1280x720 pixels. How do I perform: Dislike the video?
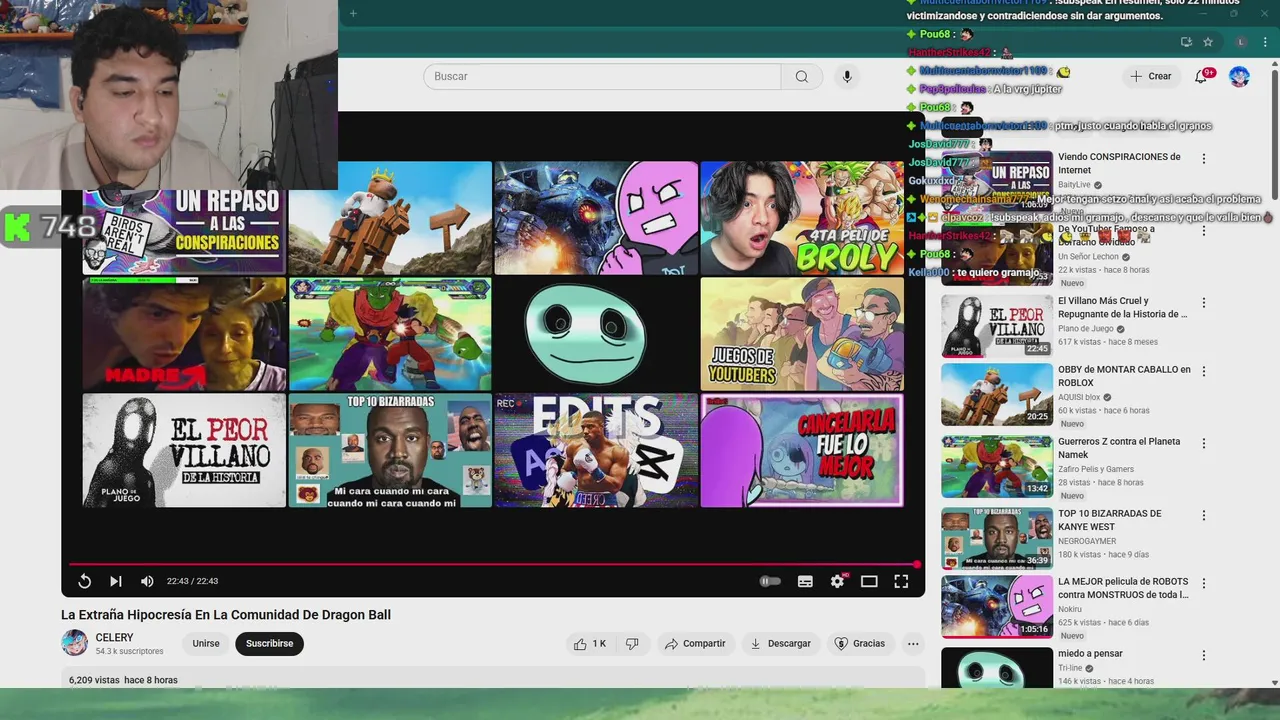coord(632,644)
